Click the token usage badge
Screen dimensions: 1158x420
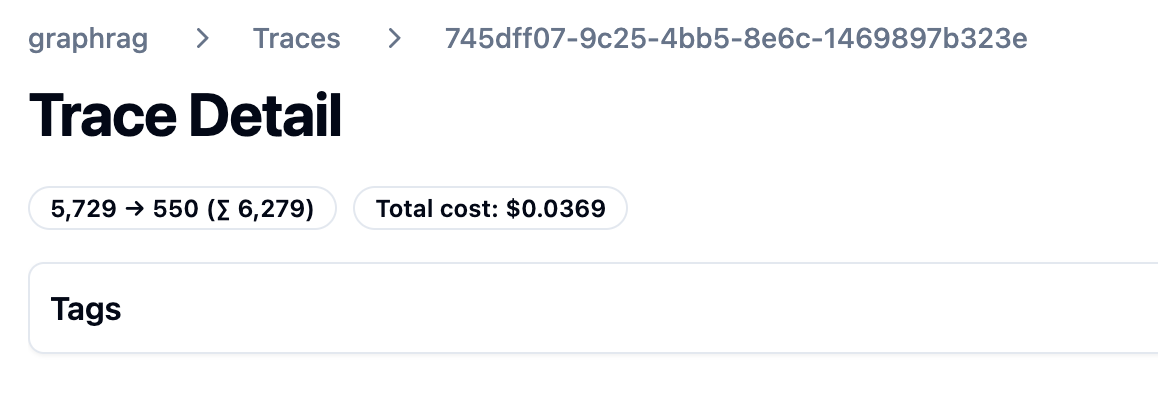click(182, 209)
